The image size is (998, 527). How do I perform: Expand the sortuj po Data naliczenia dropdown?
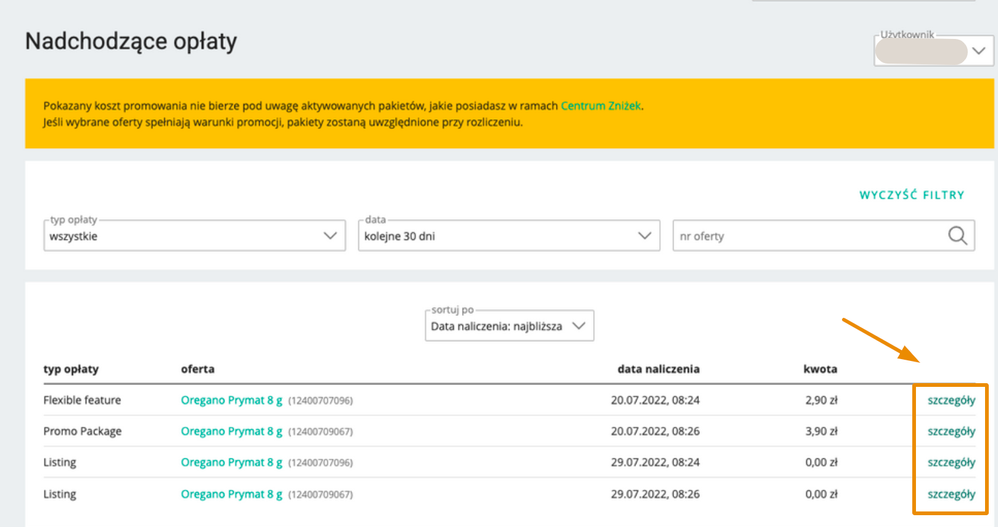tap(509, 325)
